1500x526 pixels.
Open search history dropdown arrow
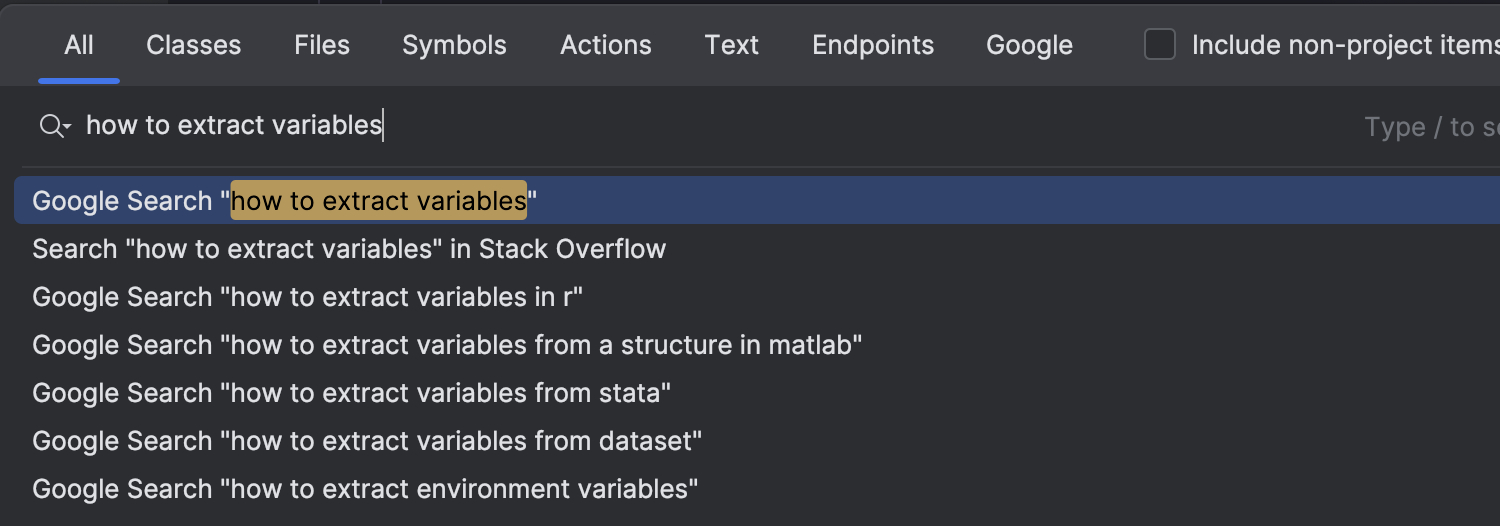click(67, 128)
